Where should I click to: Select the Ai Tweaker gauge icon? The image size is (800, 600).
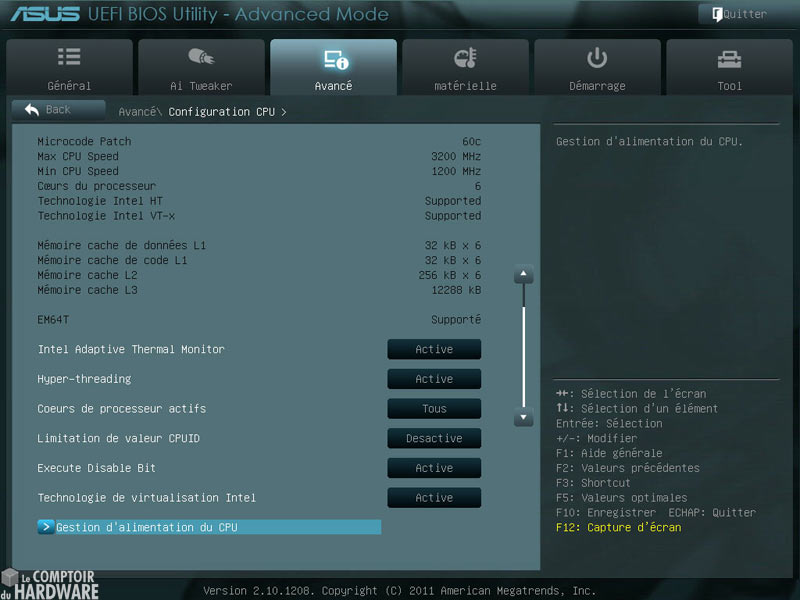click(x=201, y=57)
